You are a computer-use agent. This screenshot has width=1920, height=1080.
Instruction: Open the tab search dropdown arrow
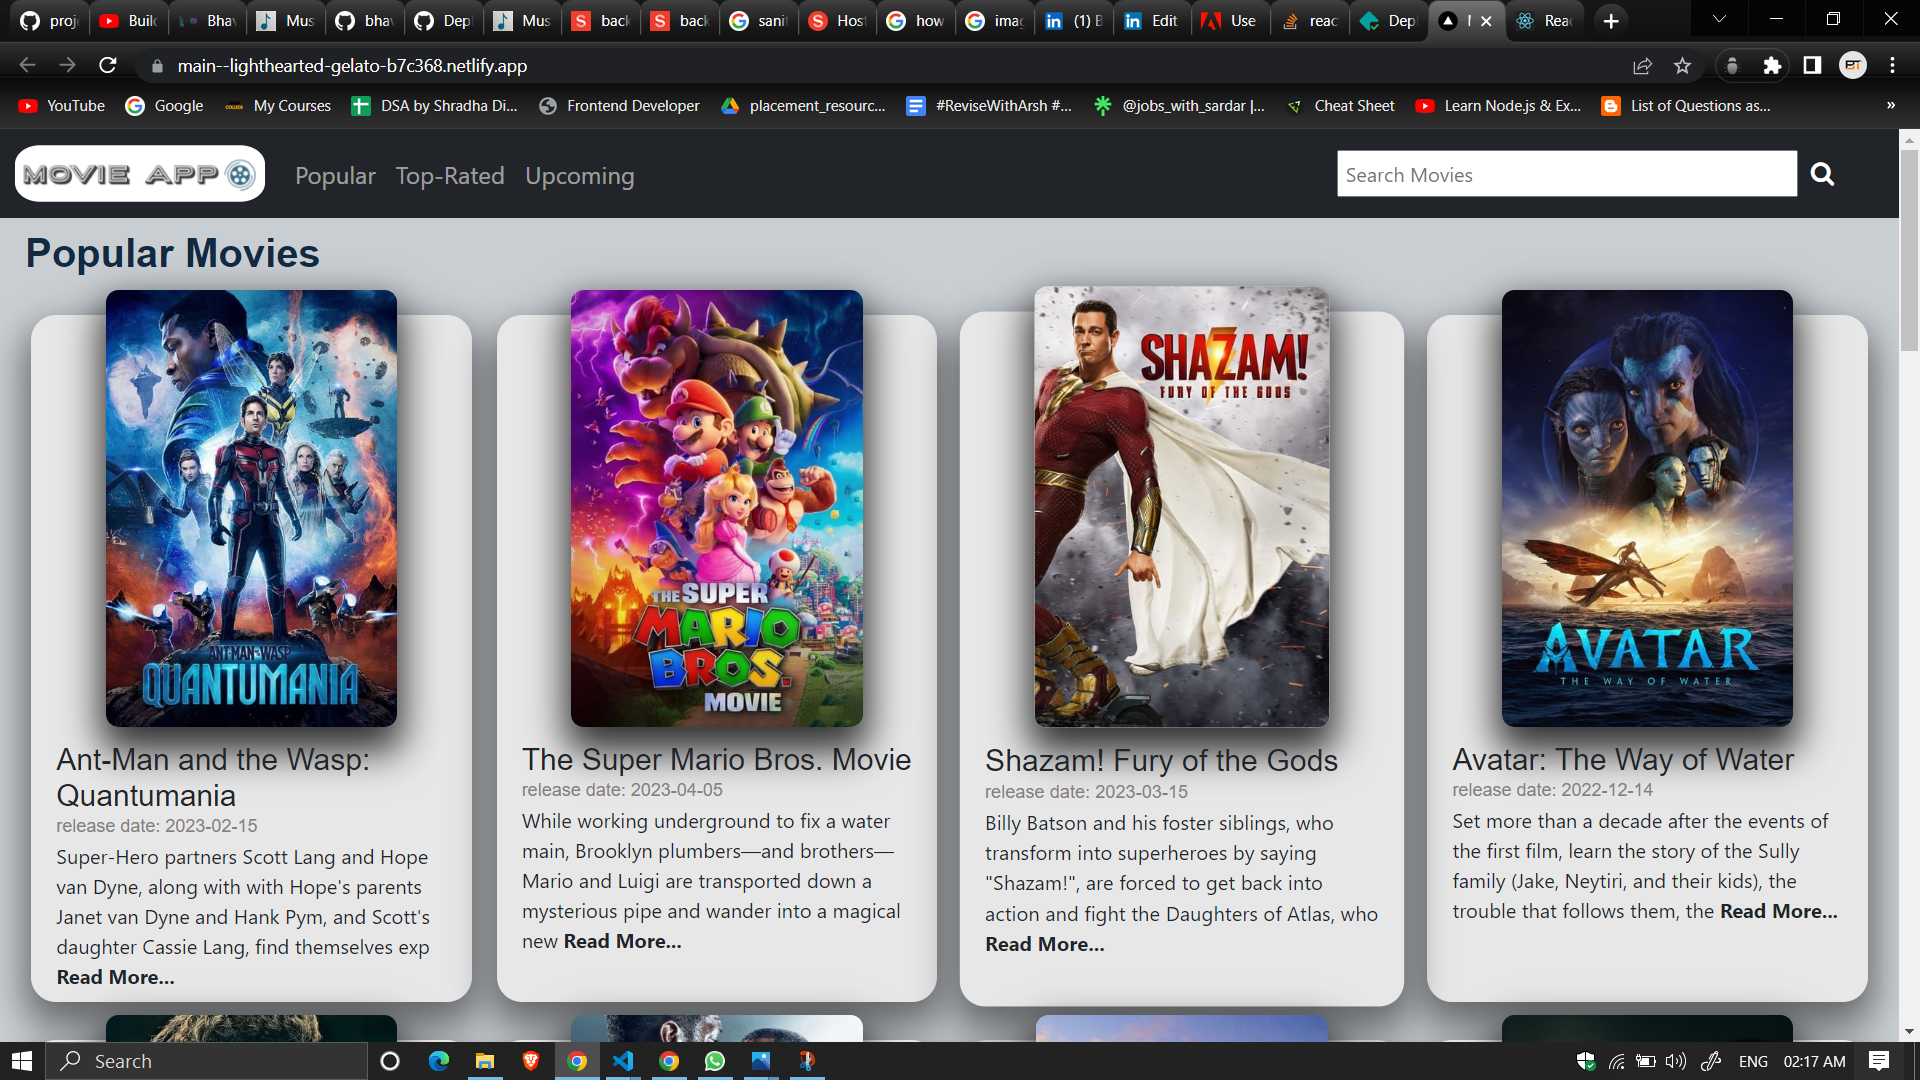pos(1719,20)
